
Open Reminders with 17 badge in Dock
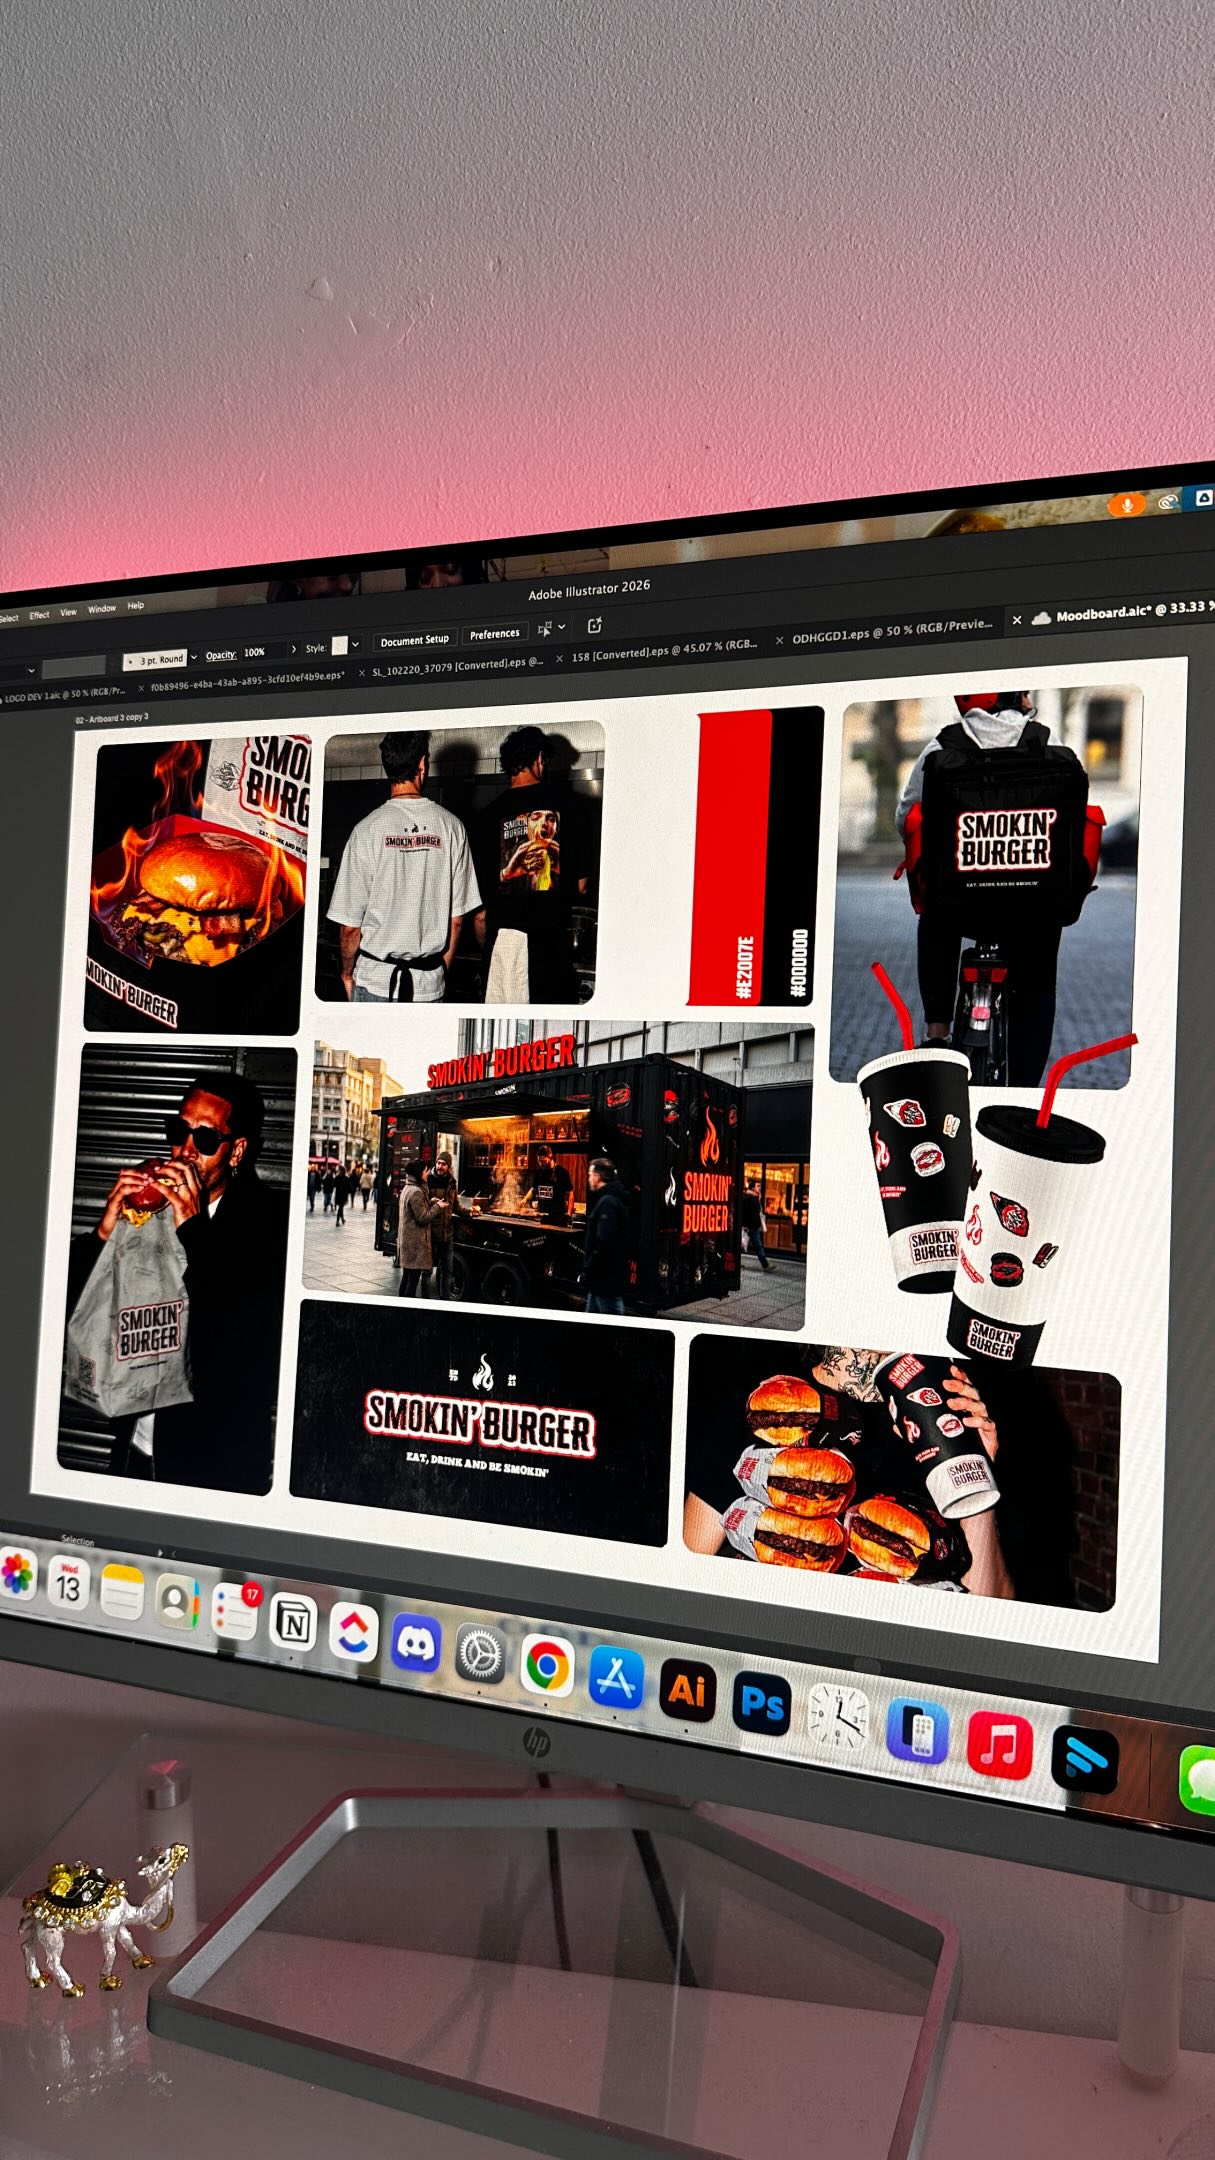[235, 1610]
